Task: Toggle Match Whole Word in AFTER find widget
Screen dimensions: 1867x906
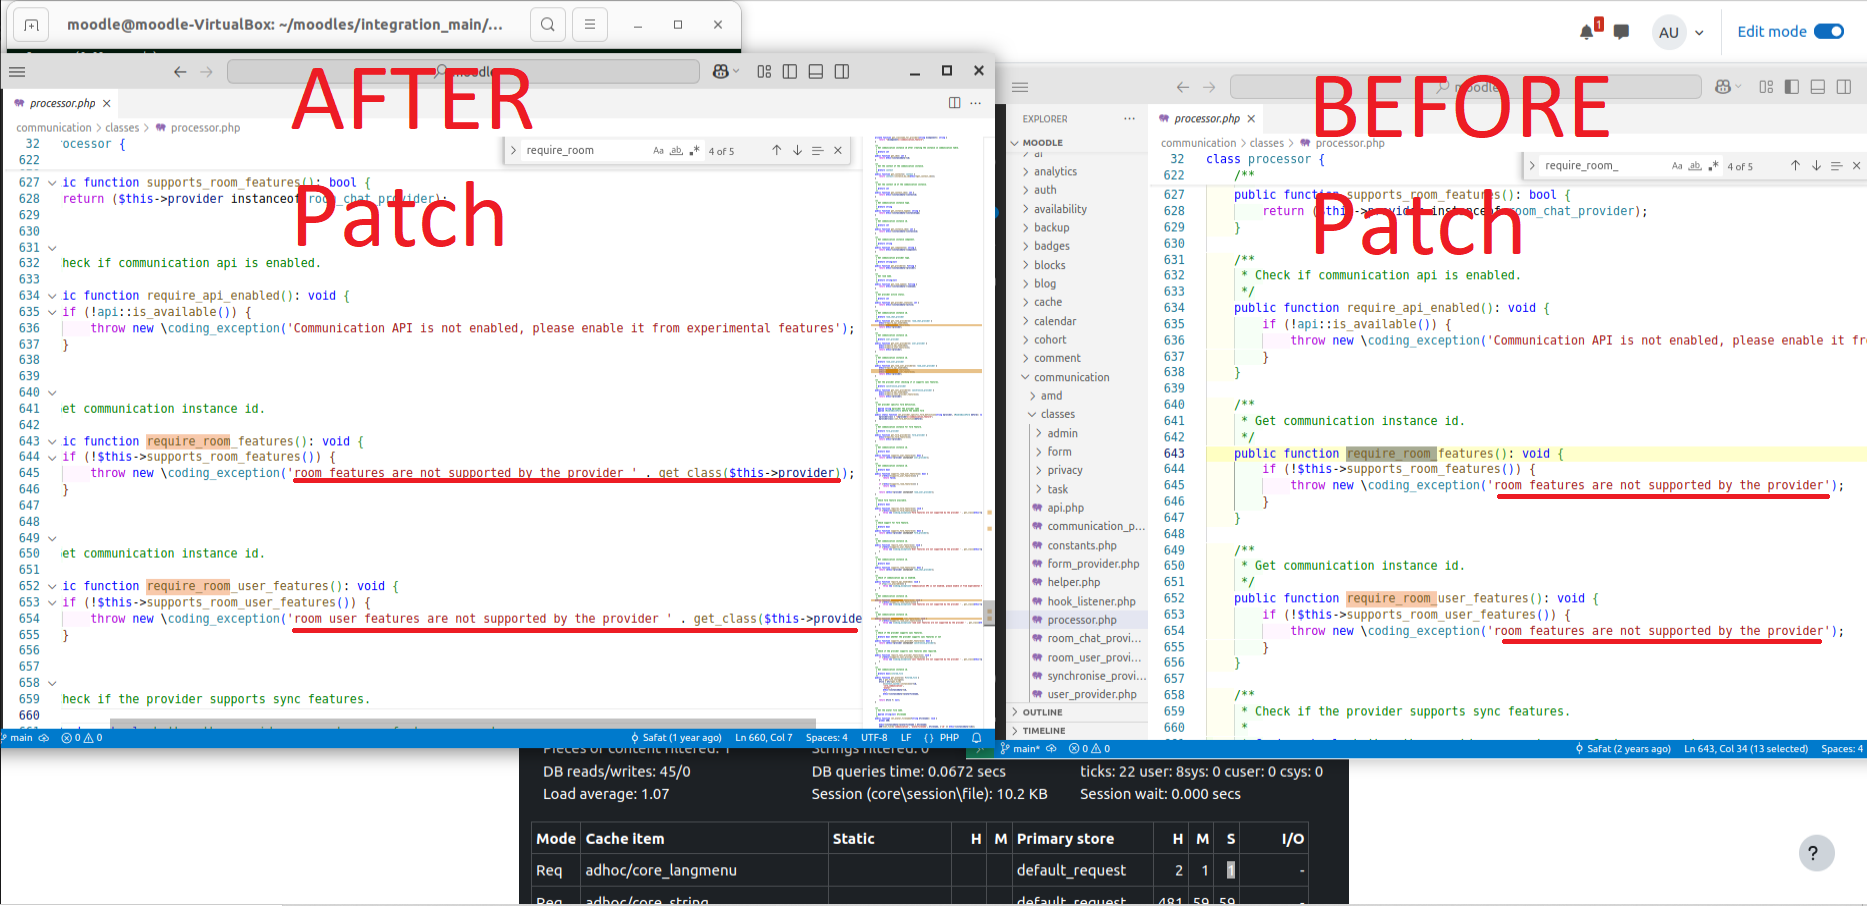Action: coord(676,151)
